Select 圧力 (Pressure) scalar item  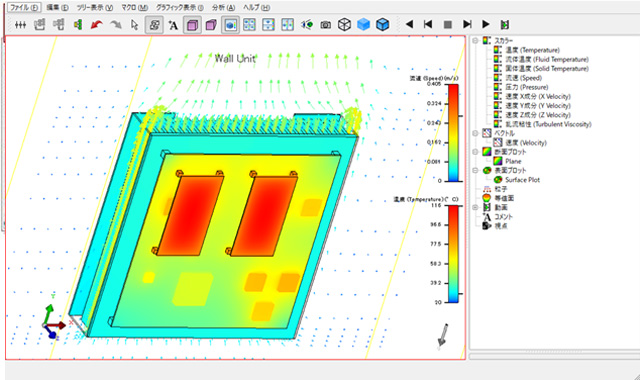pyautogui.click(x=527, y=87)
